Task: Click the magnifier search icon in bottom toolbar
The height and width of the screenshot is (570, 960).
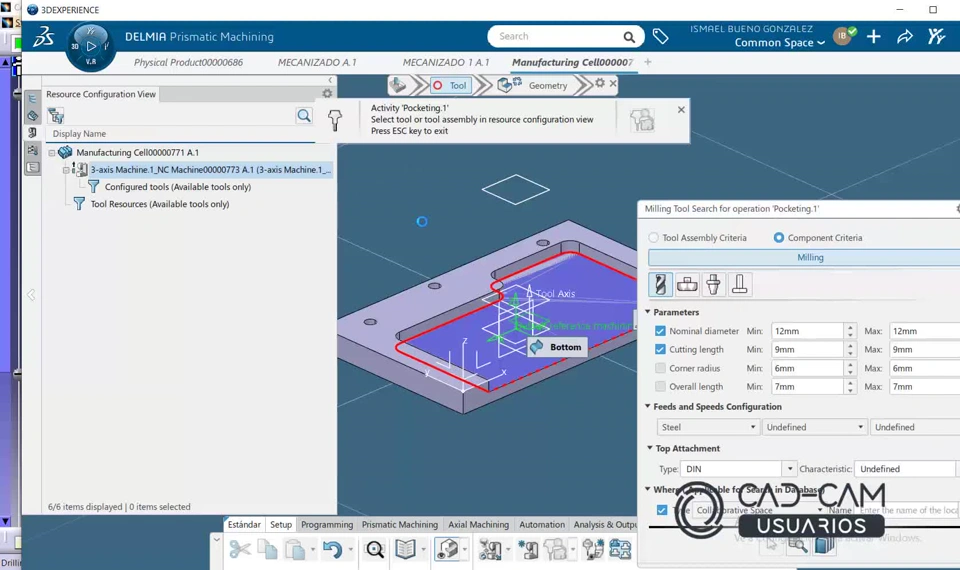Action: (x=375, y=549)
